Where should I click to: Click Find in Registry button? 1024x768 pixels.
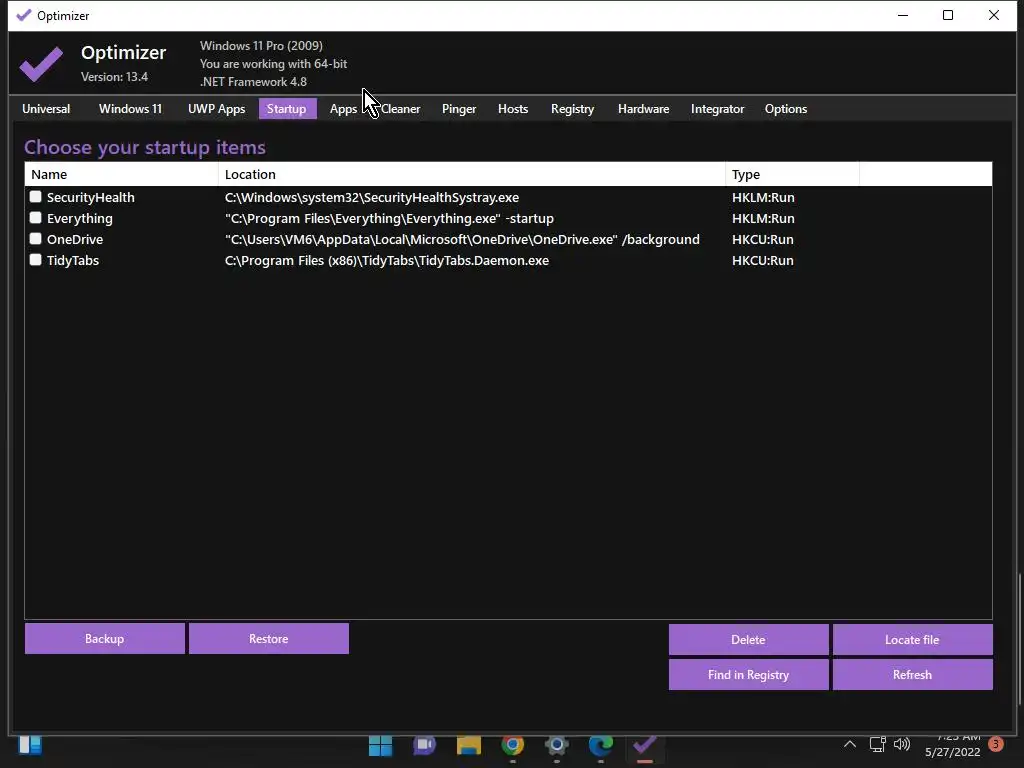[x=748, y=675]
